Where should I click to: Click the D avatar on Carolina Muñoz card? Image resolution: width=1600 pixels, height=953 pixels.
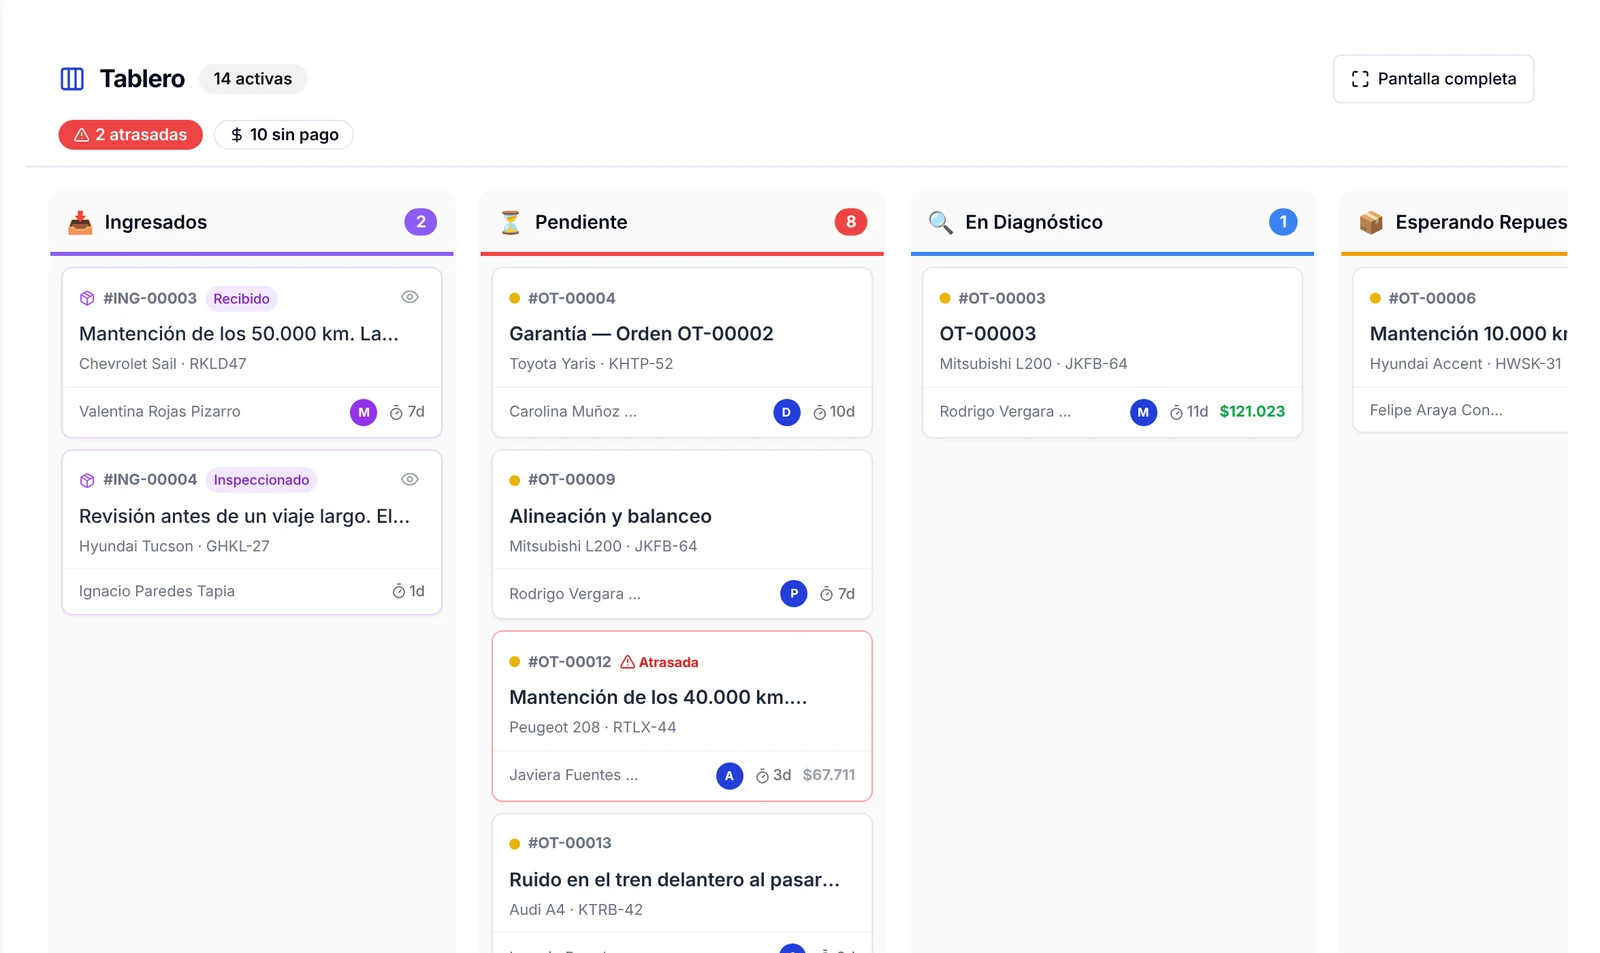(x=787, y=412)
